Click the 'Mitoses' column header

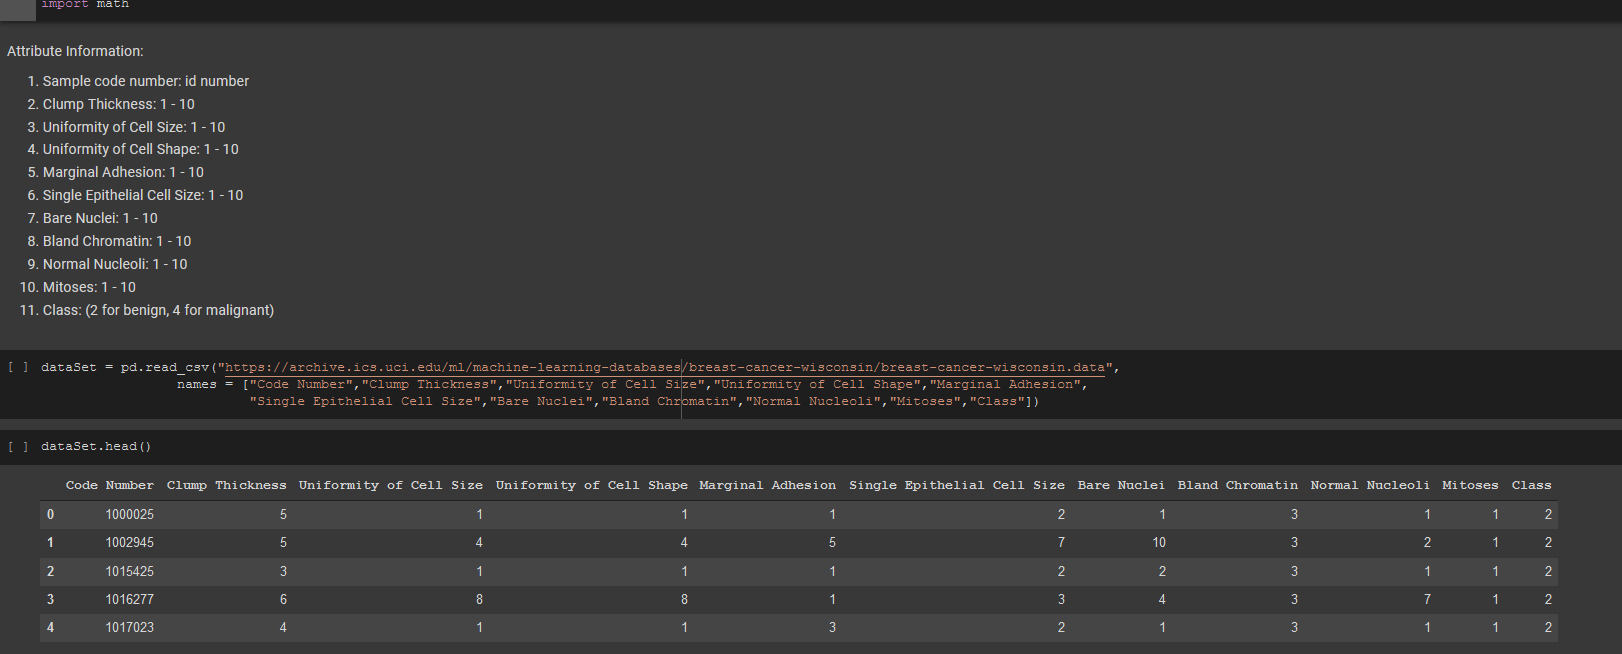point(1470,485)
